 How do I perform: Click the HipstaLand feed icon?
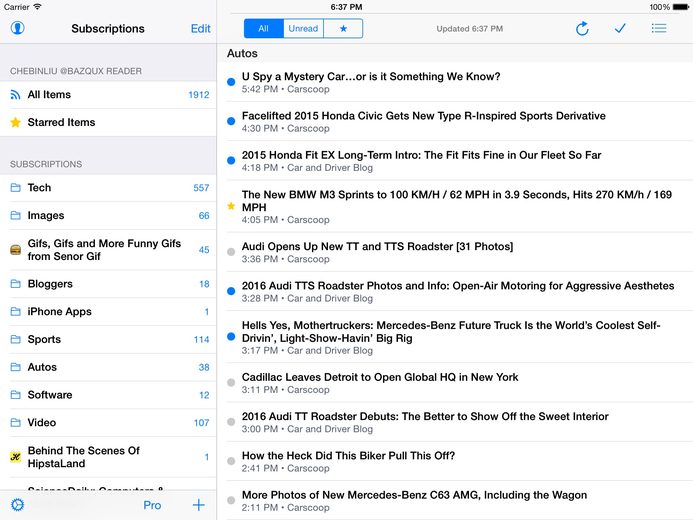pyautogui.click(x=15, y=457)
